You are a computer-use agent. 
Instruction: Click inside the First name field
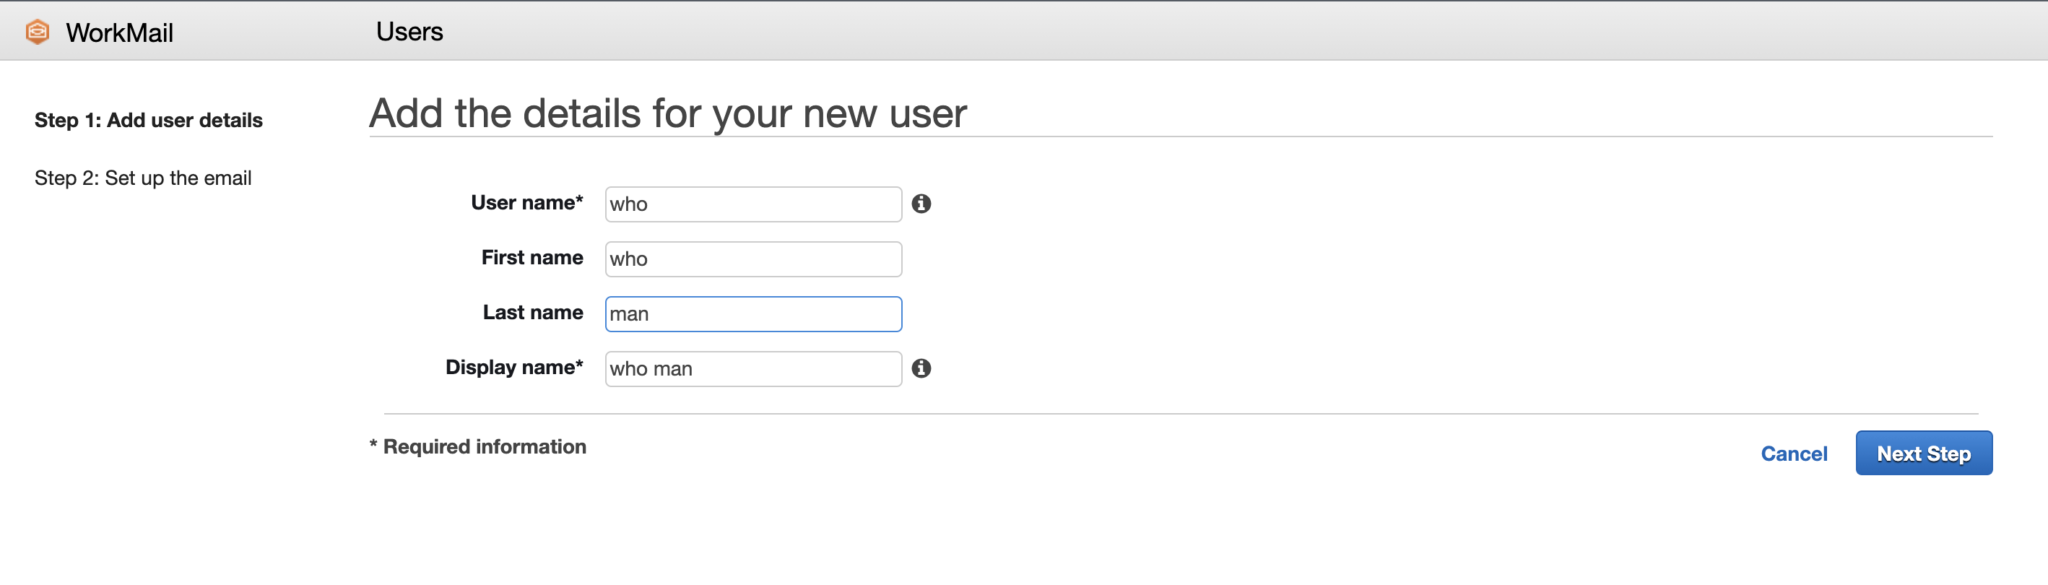(752, 258)
